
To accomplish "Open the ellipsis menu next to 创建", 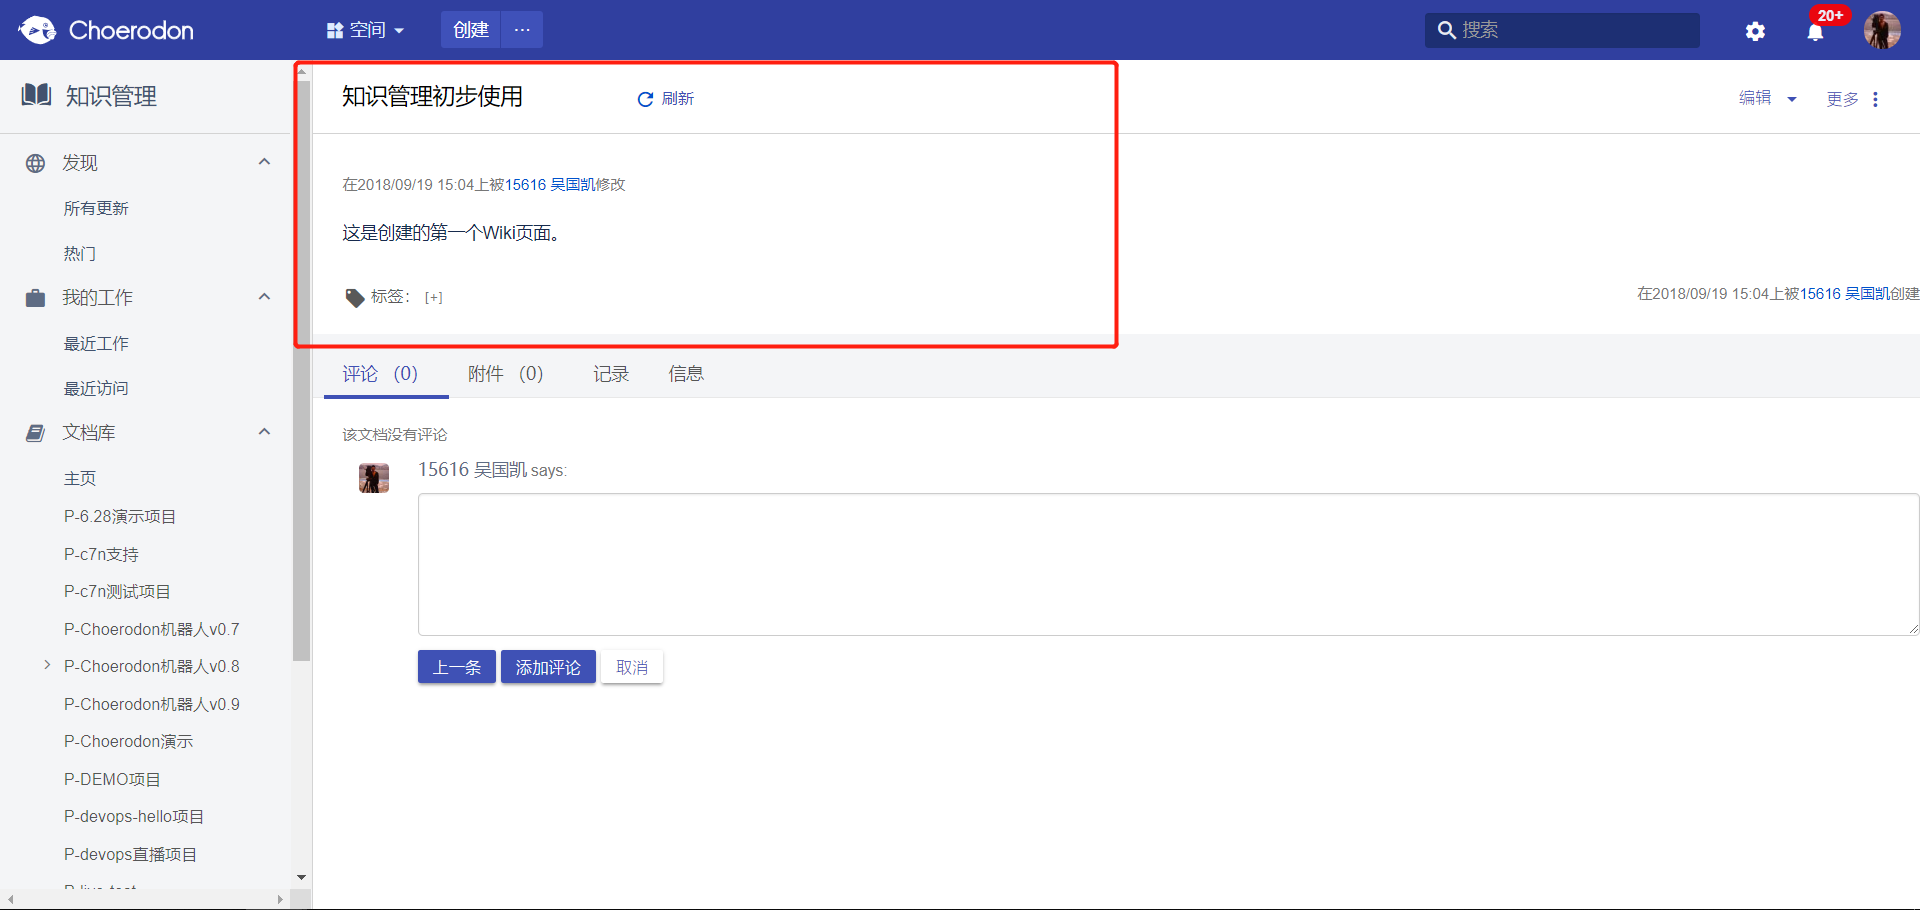I will (x=522, y=30).
